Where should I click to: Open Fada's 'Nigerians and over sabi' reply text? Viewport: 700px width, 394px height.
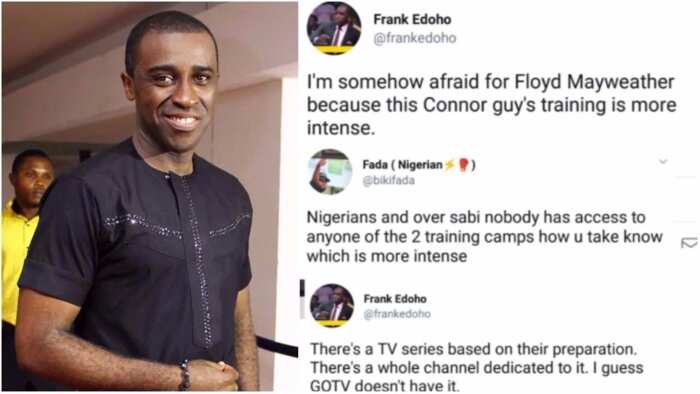point(484,236)
